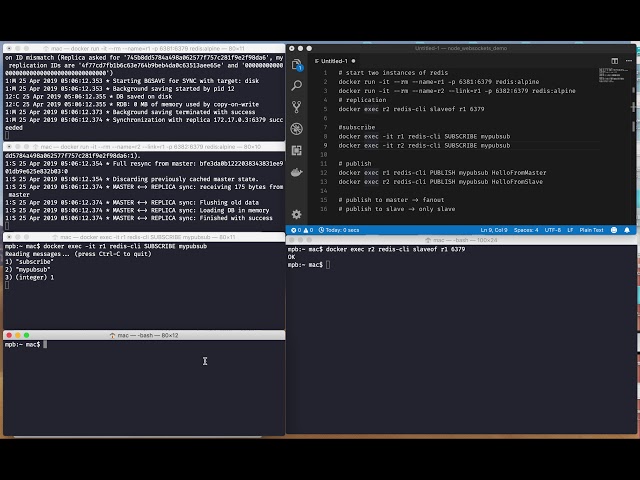This screenshot has width=640, height=480.
Task: Change language mode via 'Plain Text'
Action: (591, 230)
